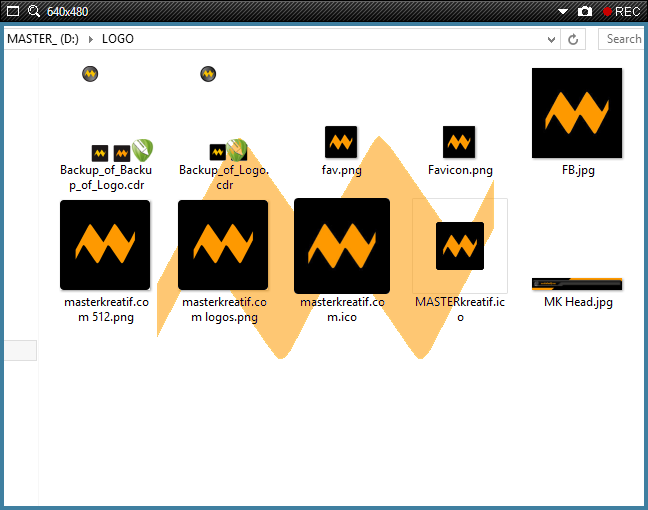Click the Backup_of_Logo.cdr file name
The width and height of the screenshot is (648, 510).
[224, 177]
